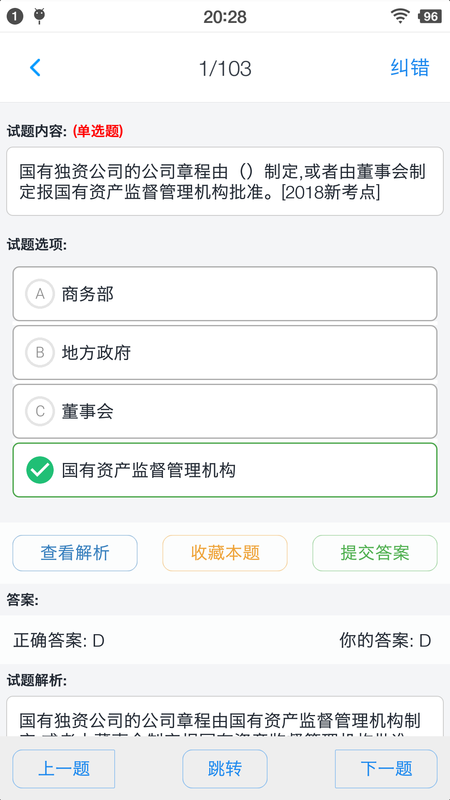Screen dimensions: 450x800
Task: Tap the 1/103 question counter
Action: 225,68
